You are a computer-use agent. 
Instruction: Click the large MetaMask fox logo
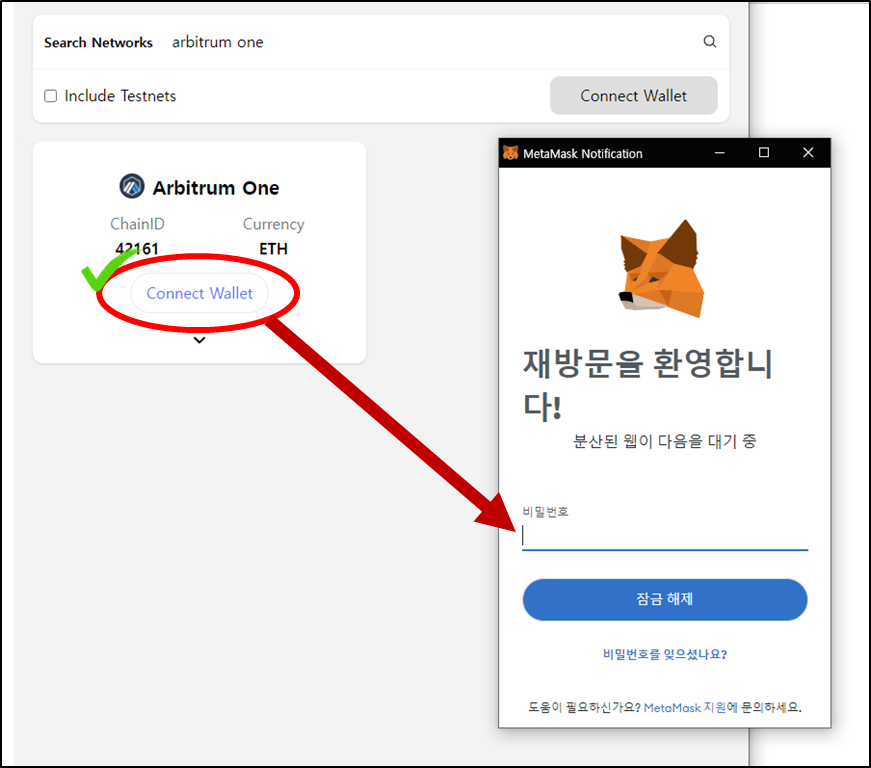click(662, 268)
